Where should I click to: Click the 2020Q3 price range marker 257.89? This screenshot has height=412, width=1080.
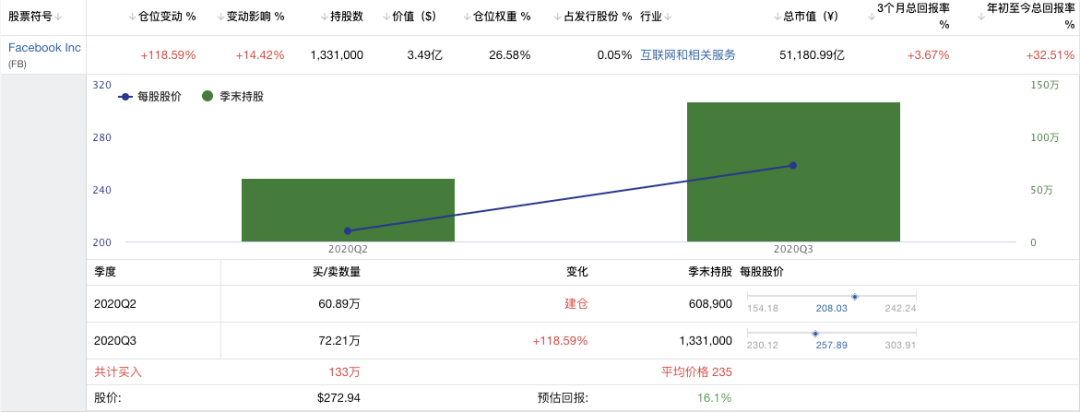tap(816, 333)
